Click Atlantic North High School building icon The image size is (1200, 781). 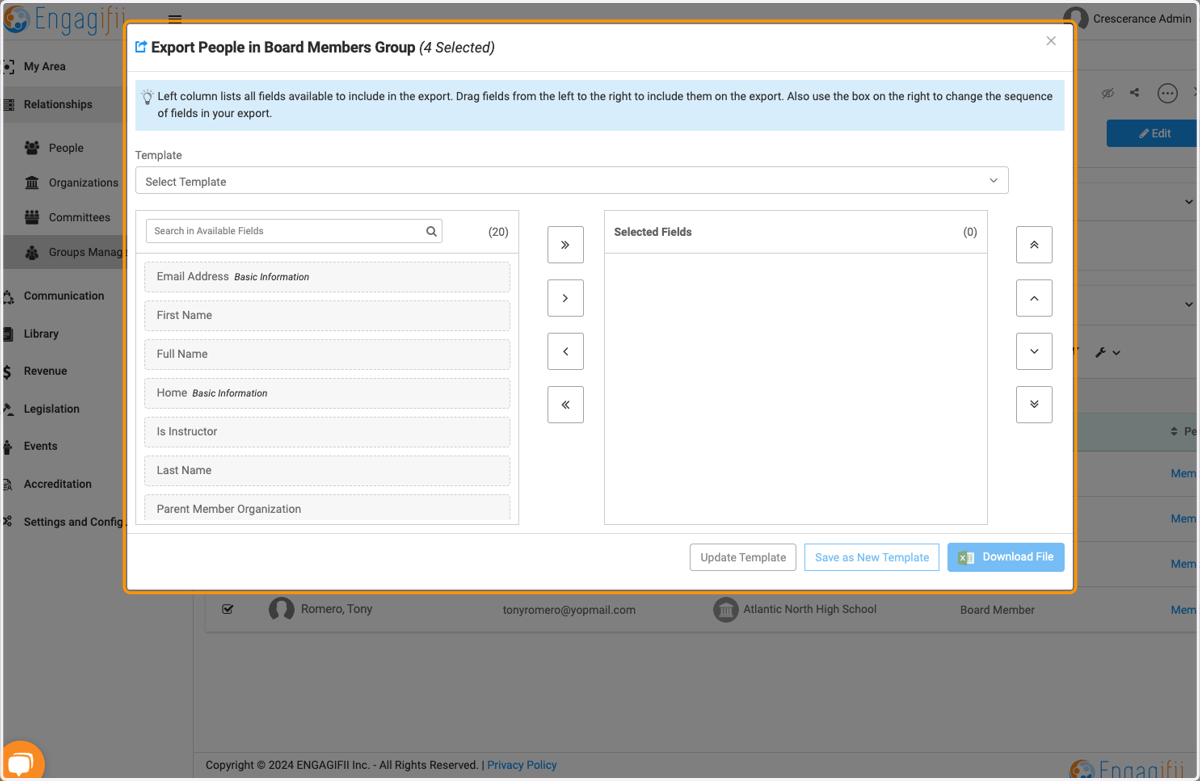726,609
